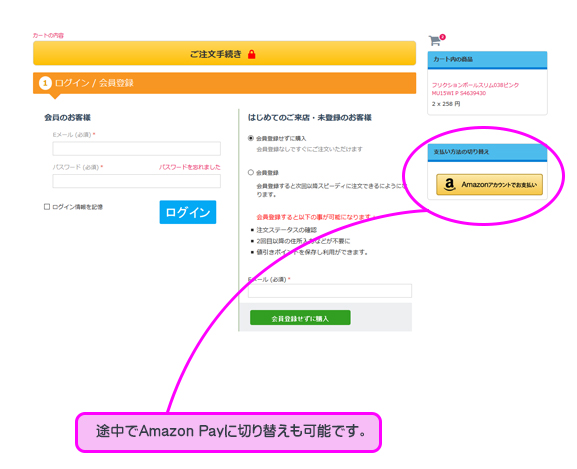The height and width of the screenshot is (469, 577).
Task: Click the cart item count badge
Action: (x=442, y=37)
